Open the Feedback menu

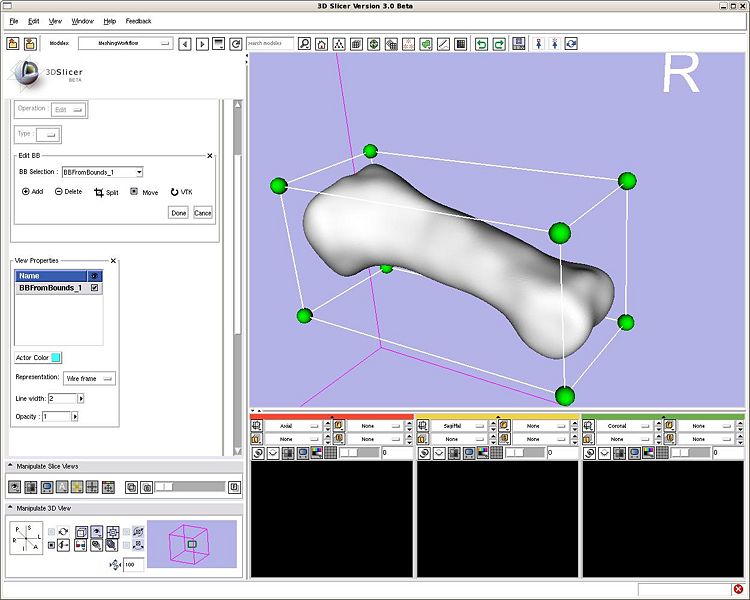click(138, 21)
